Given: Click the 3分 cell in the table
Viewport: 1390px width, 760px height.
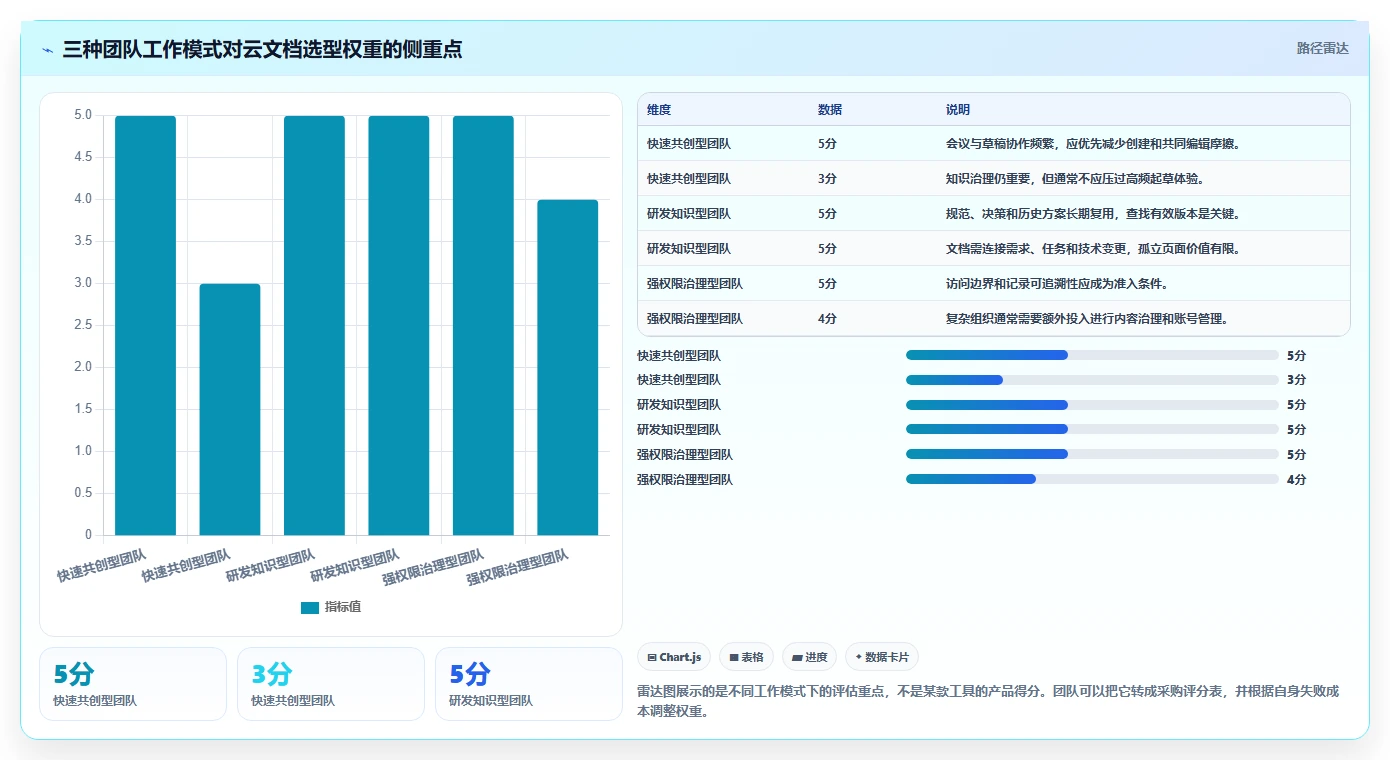Looking at the screenshot, I should [827, 179].
